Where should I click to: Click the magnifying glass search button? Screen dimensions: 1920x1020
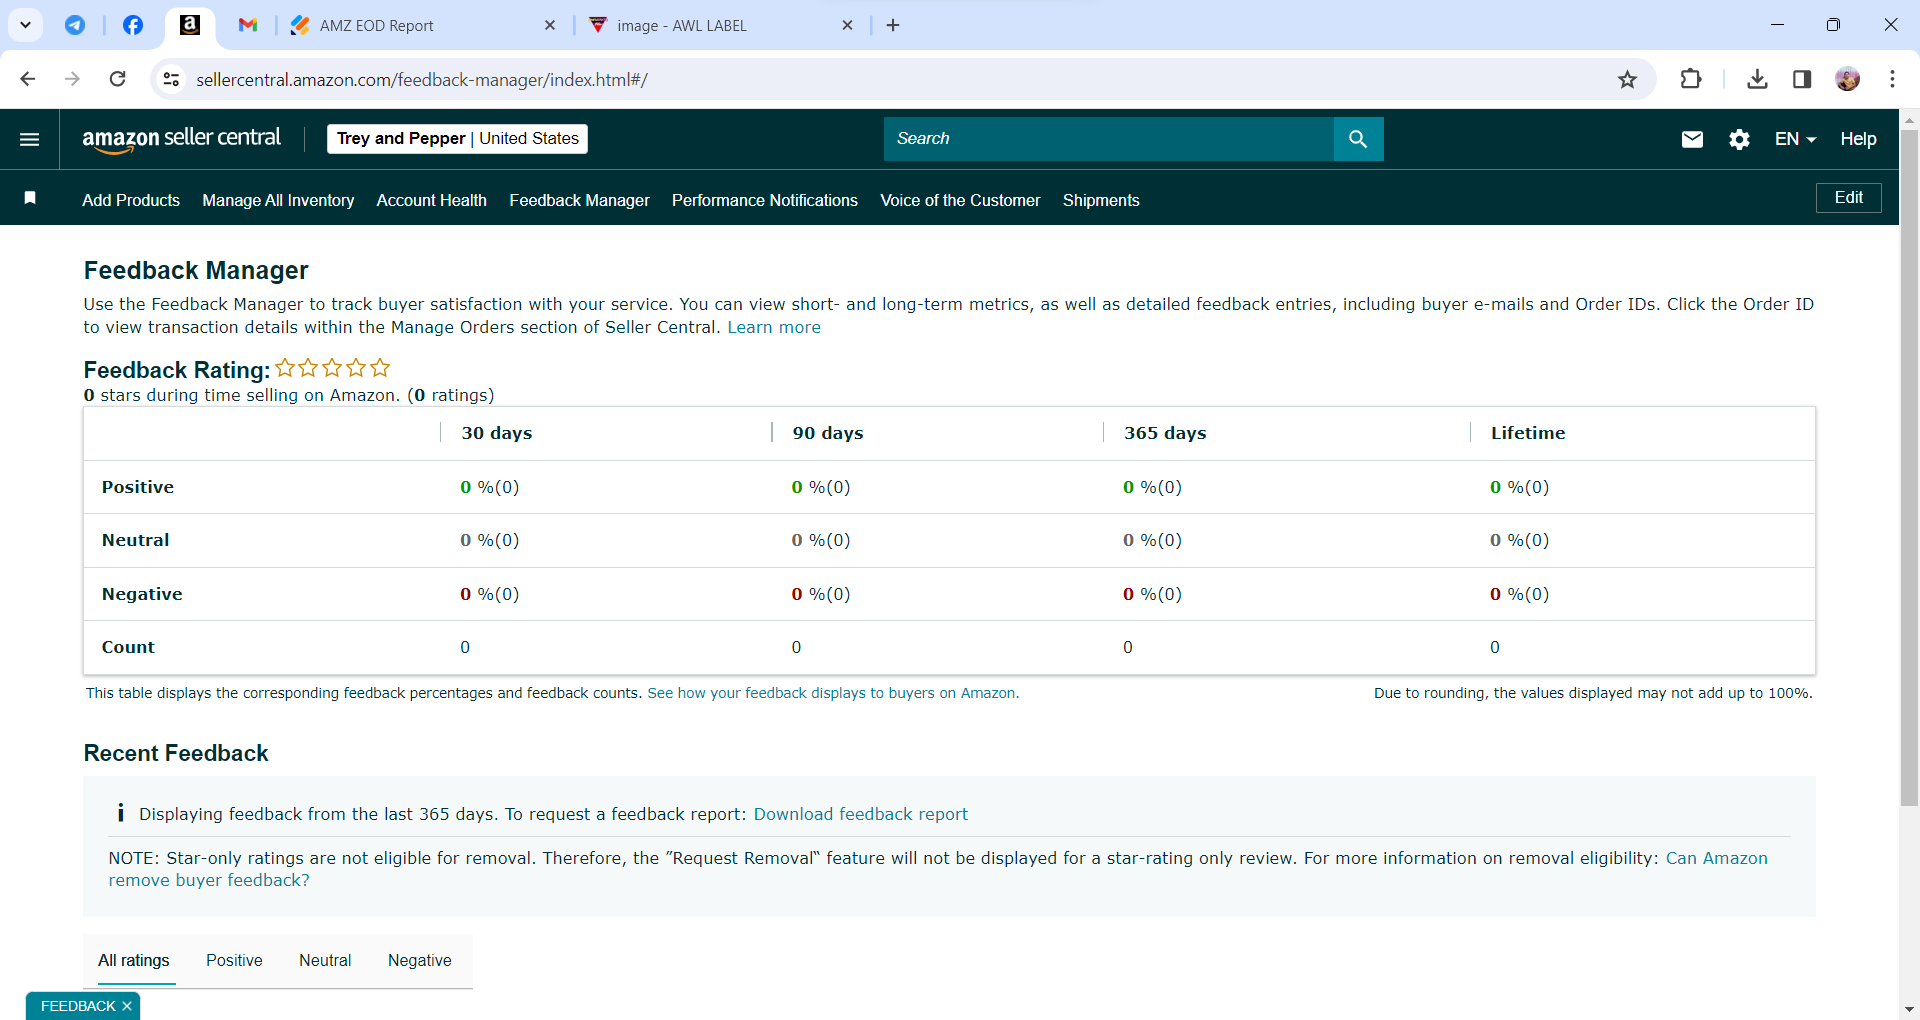1358,139
